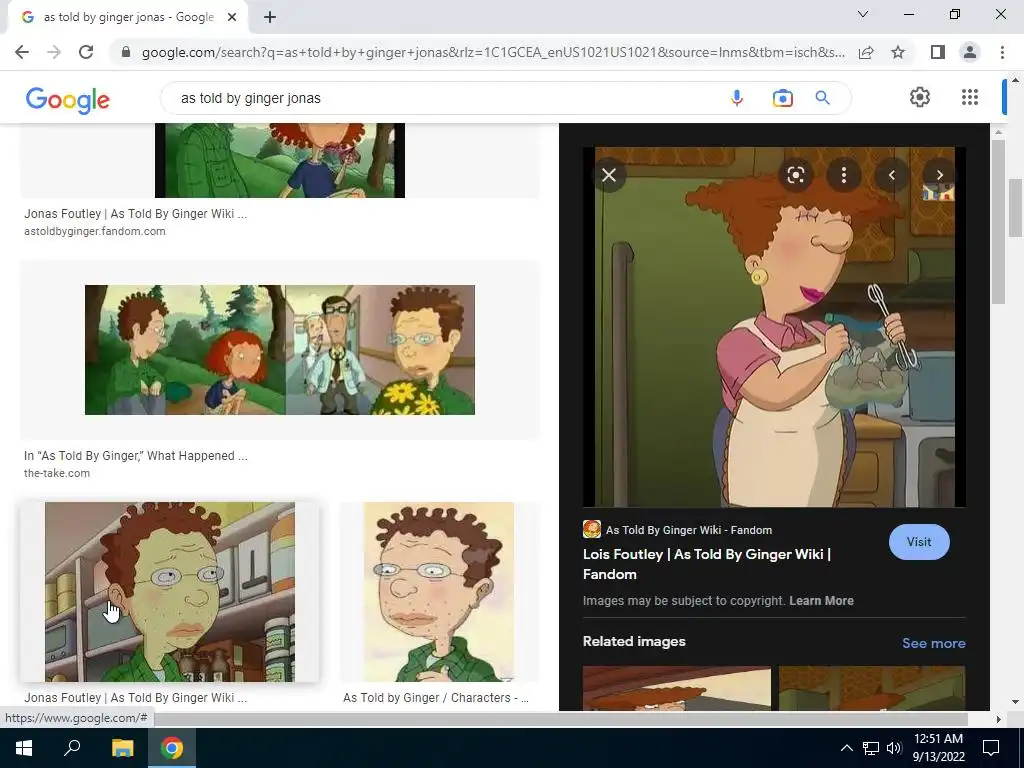Open the Windows notification center

point(991,748)
